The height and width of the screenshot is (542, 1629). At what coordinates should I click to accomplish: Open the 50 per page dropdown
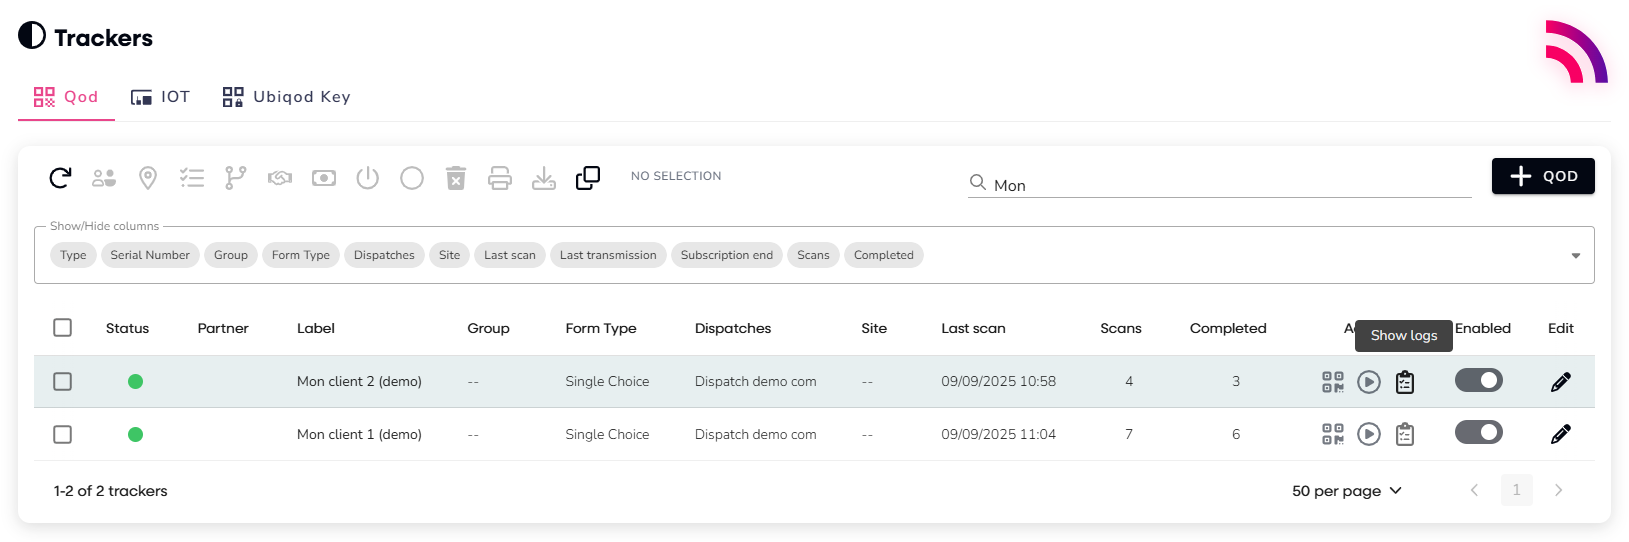(x=1346, y=491)
